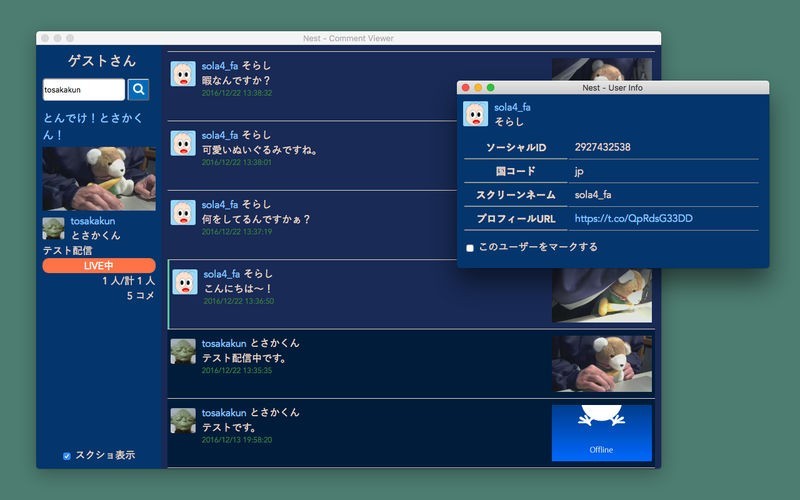
Task: Click the avatar beside 何をしてるんですかぁ？ comment
Action: [183, 212]
